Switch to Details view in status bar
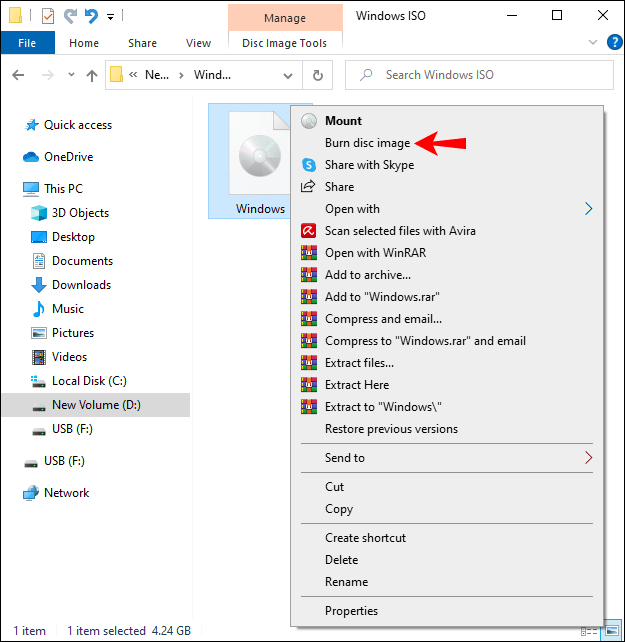 pyautogui.click(x=589, y=631)
